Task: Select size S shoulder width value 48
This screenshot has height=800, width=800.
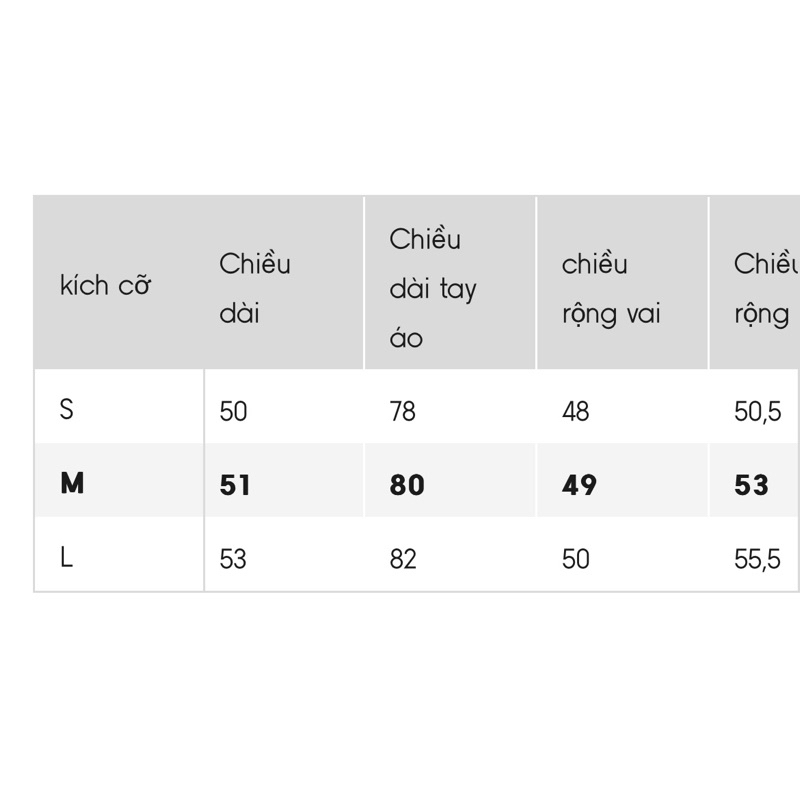Action: pos(576,411)
